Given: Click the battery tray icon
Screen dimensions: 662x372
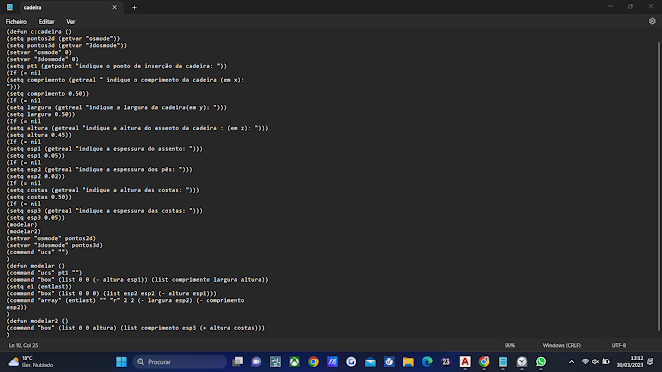Looking at the screenshot, I should (606, 362).
